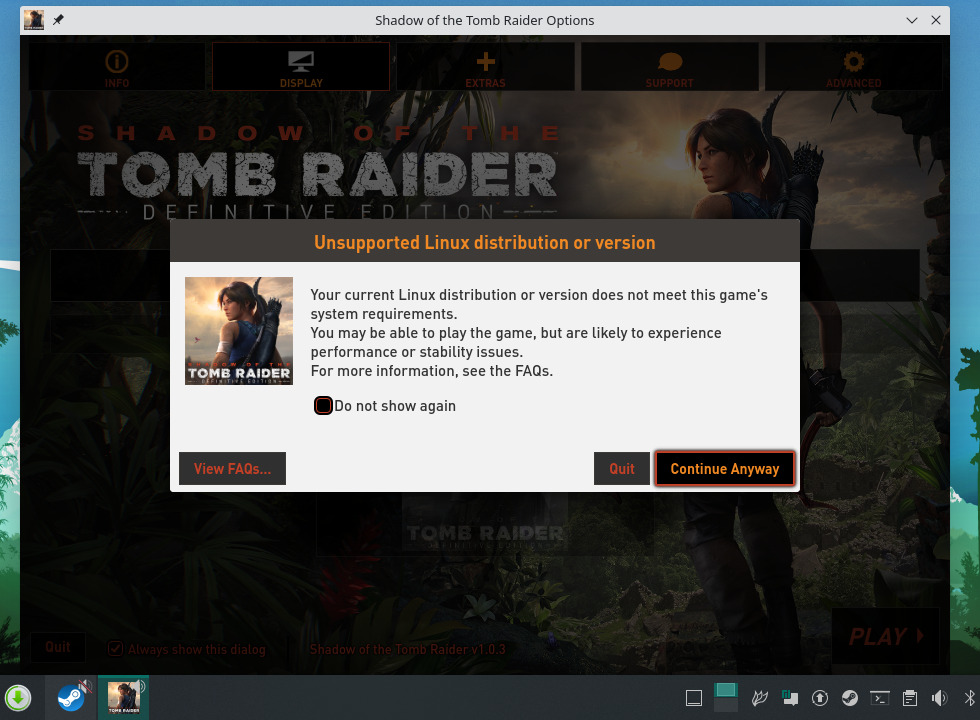Select Tomb Raider task in the taskbar
This screenshot has height=720, width=980.
[x=124, y=698]
